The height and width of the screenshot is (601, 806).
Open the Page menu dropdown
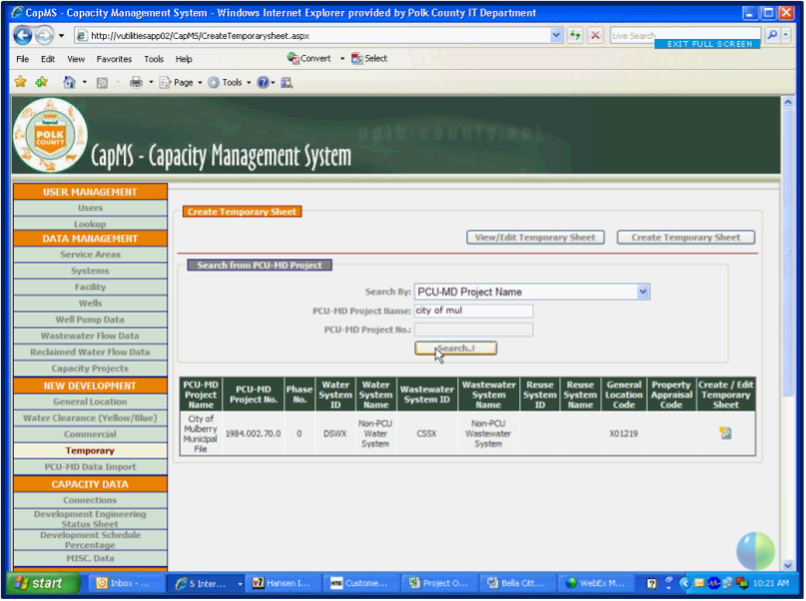pyautogui.click(x=185, y=82)
